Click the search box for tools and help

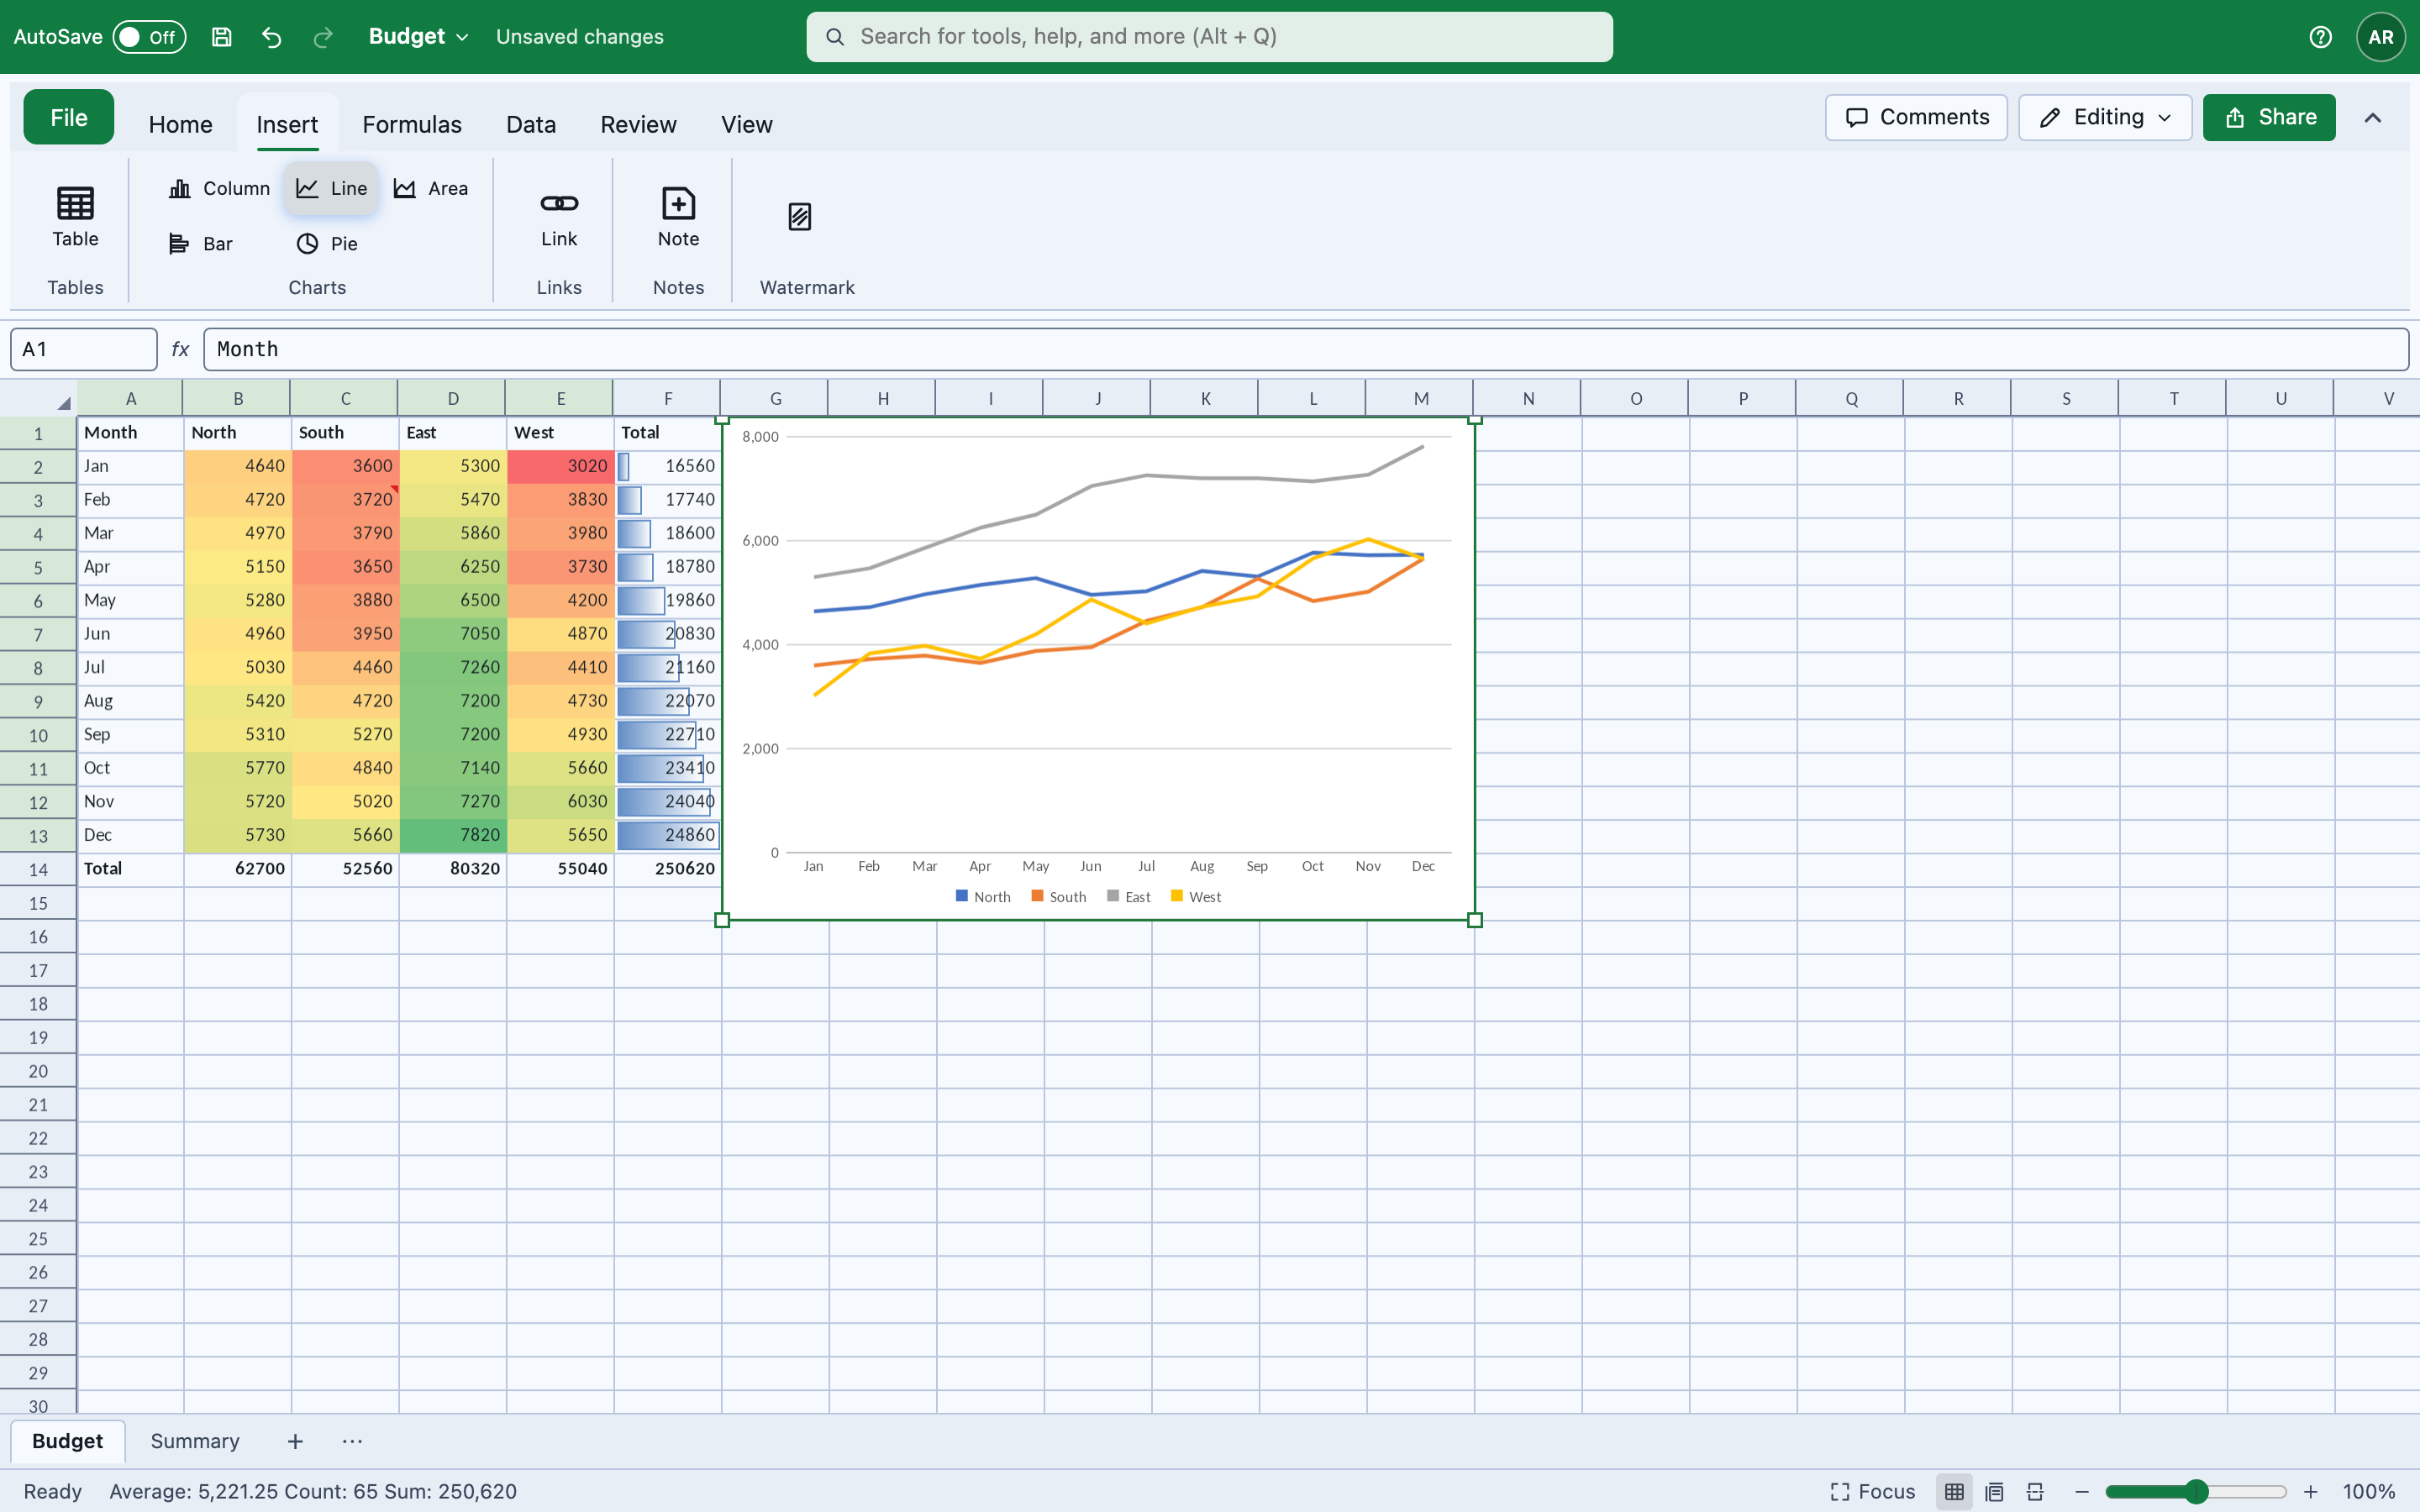point(1209,37)
